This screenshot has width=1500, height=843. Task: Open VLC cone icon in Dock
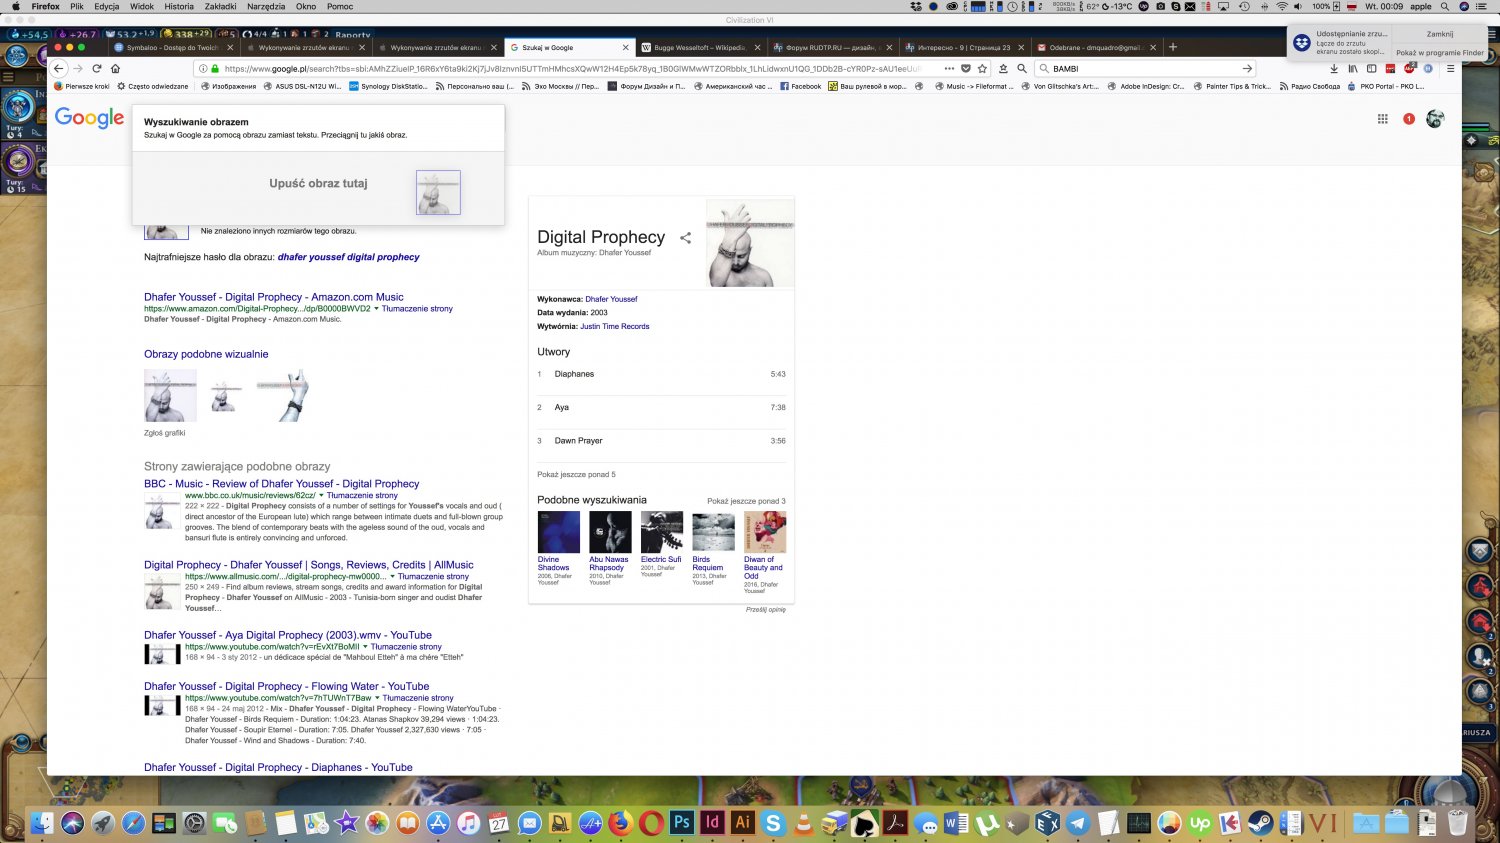pyautogui.click(x=803, y=823)
